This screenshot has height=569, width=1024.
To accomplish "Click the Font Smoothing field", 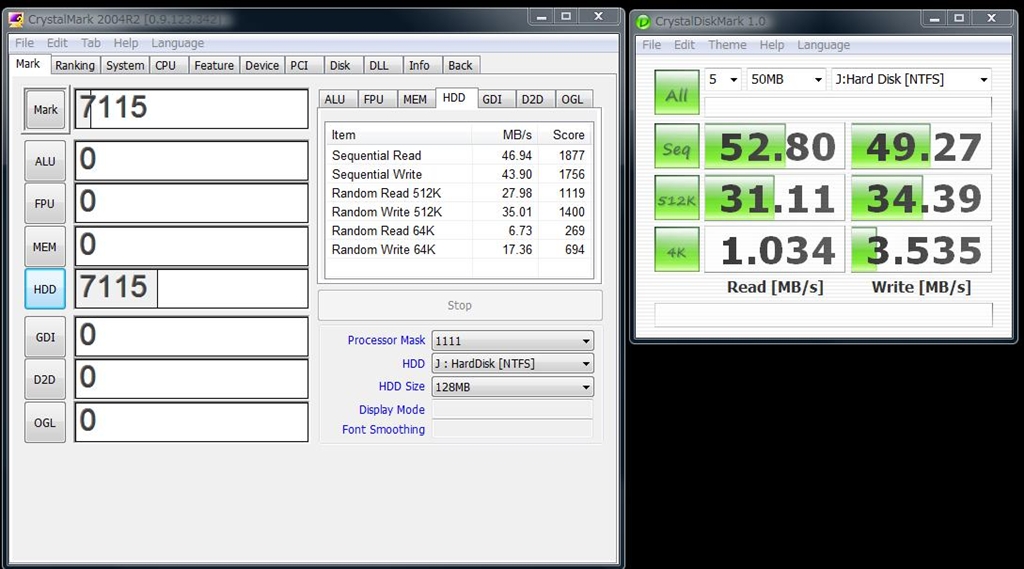I will pos(513,429).
